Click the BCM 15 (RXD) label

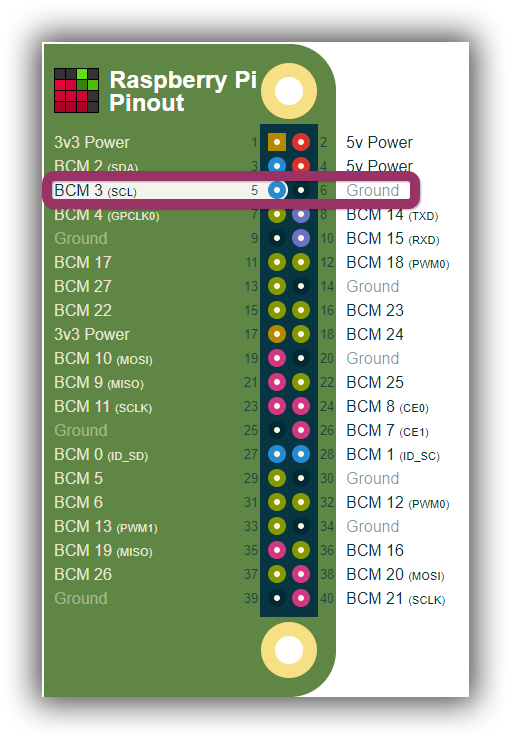click(x=393, y=238)
